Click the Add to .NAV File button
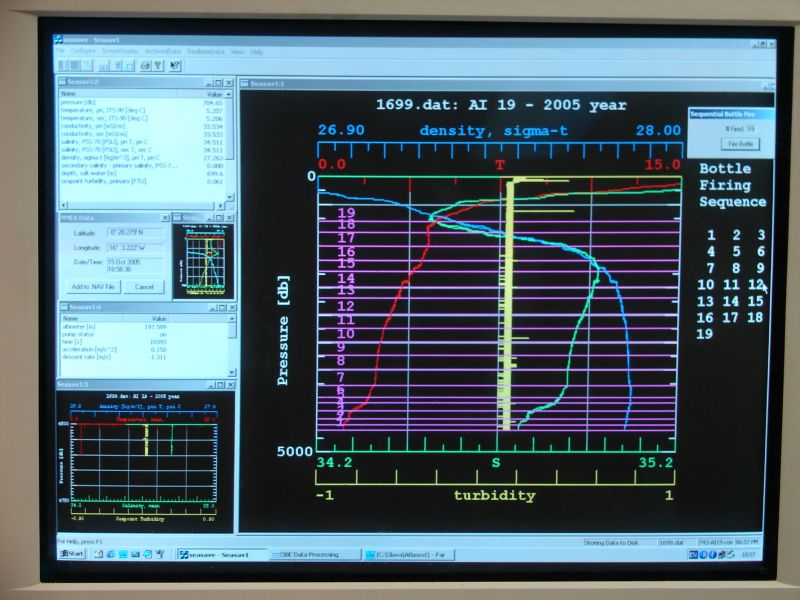 (94, 287)
